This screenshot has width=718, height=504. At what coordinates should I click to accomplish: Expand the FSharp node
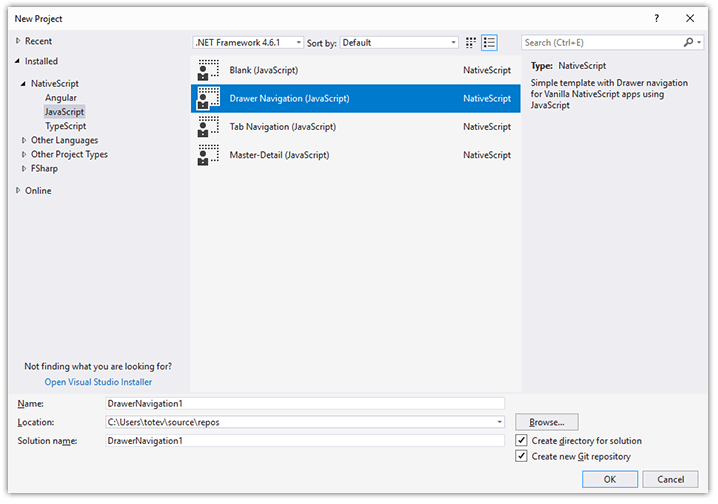(x=24, y=168)
